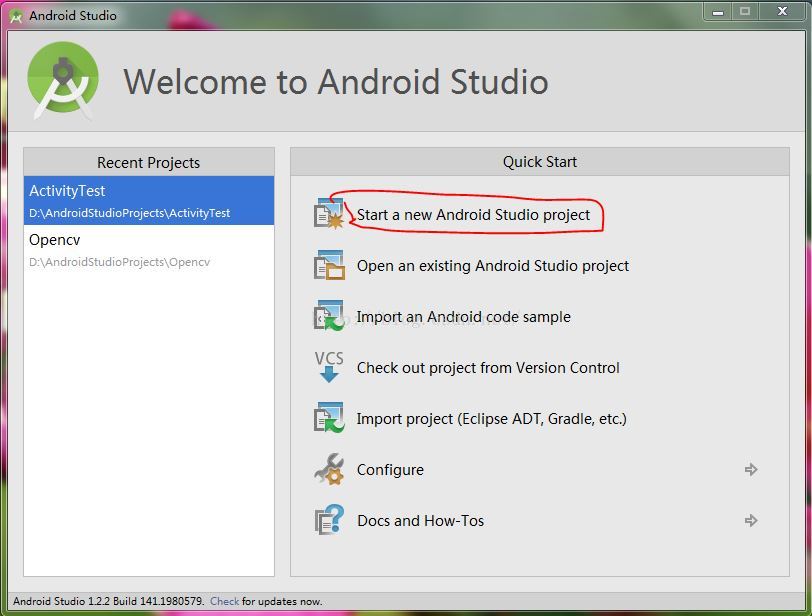The height and width of the screenshot is (616, 812).
Task: Close the Android Studio window
Action: [782, 11]
